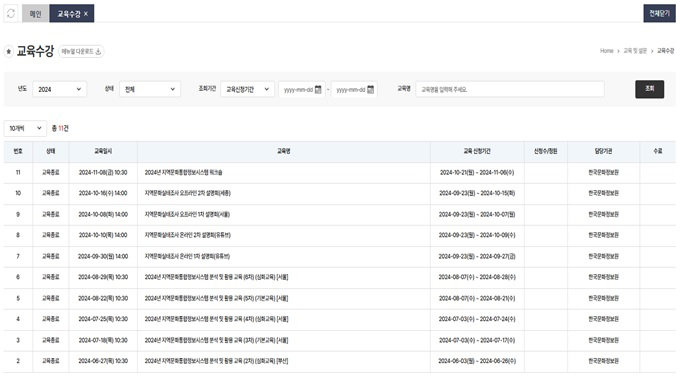Screen dimensions: 680x384
Task: Open course row number 11 title
Action: tap(183, 172)
